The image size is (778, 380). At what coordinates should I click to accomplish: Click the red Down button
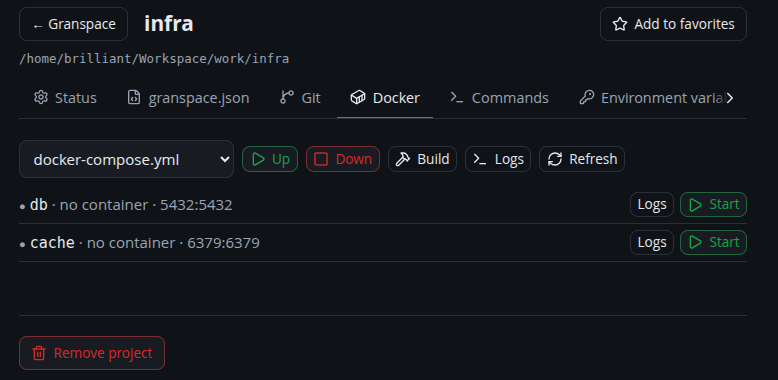[343, 159]
